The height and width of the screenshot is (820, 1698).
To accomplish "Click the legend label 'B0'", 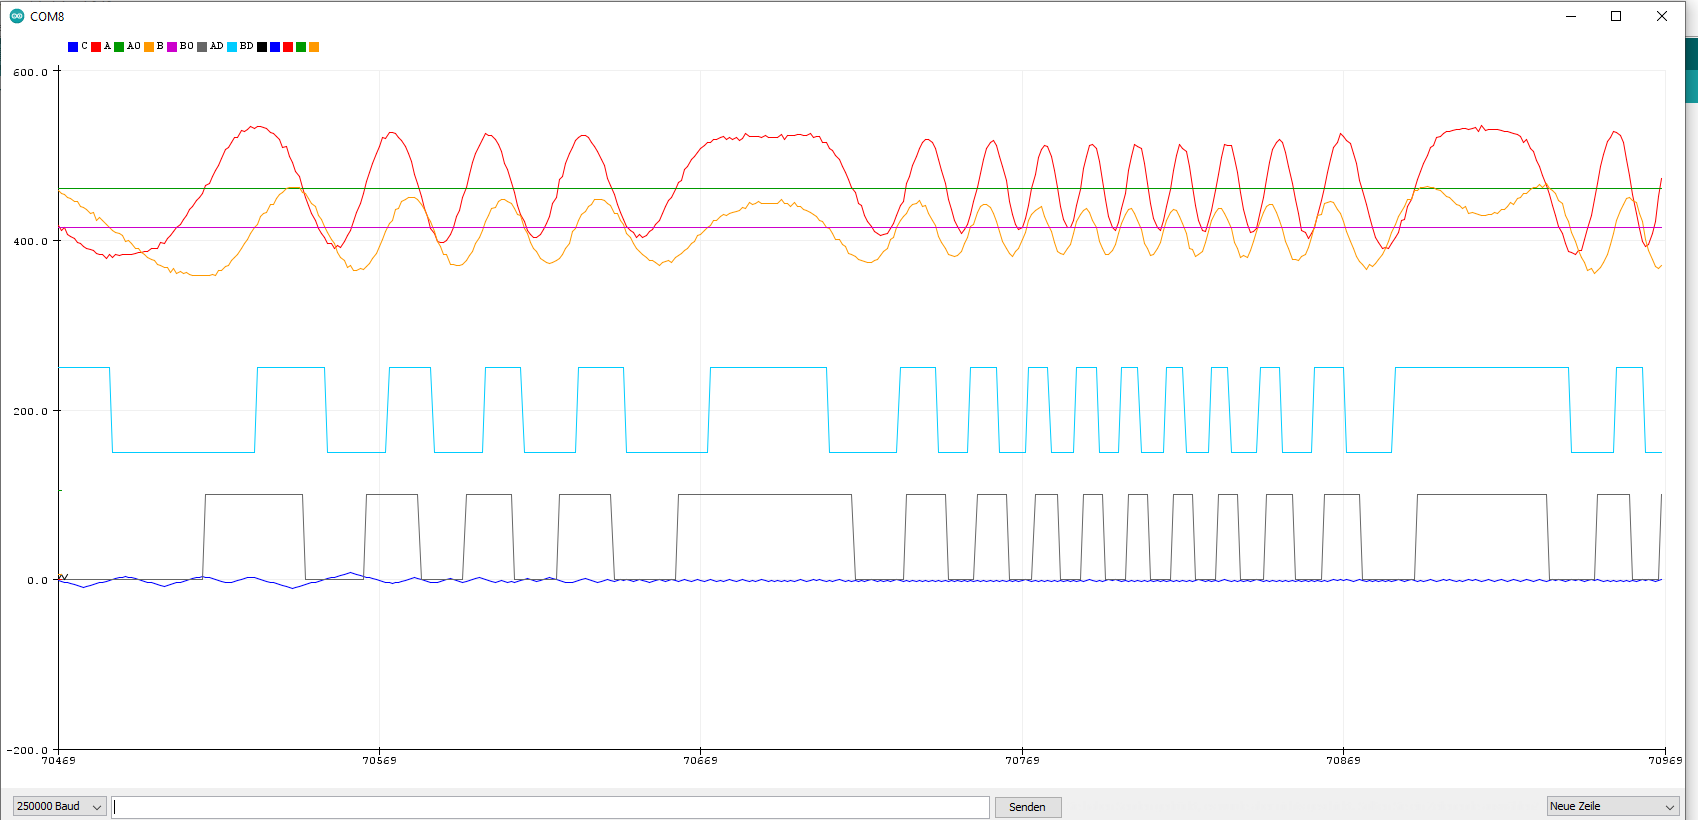I will tap(187, 46).
